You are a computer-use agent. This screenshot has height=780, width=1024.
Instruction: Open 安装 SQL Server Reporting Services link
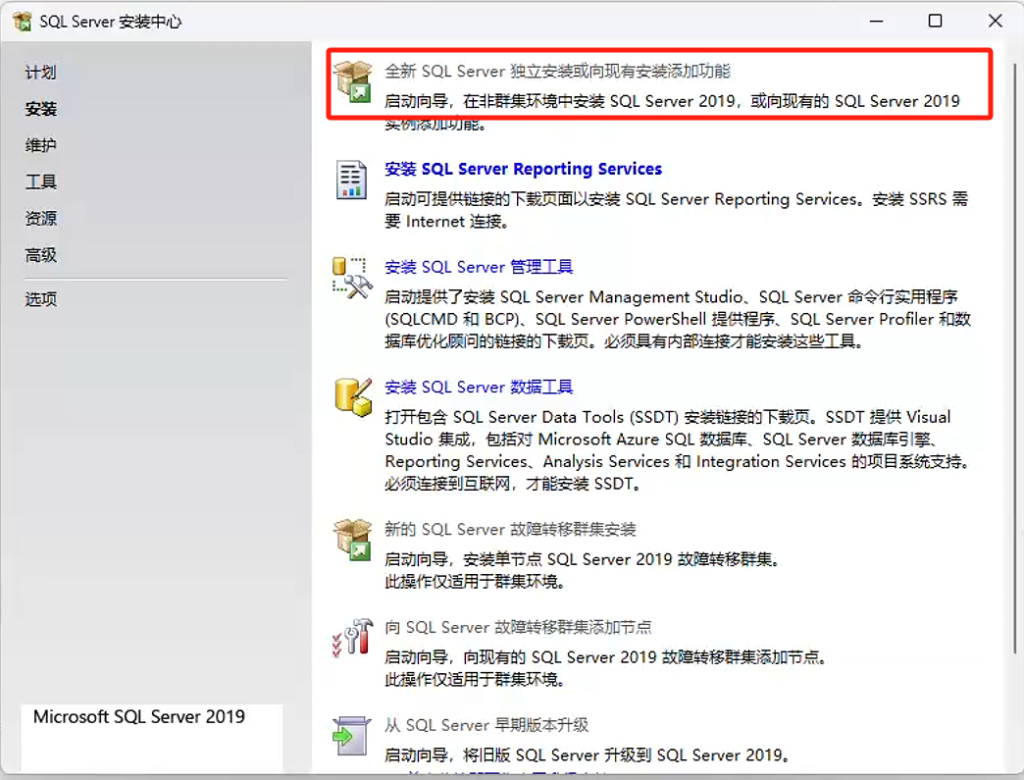coord(523,169)
